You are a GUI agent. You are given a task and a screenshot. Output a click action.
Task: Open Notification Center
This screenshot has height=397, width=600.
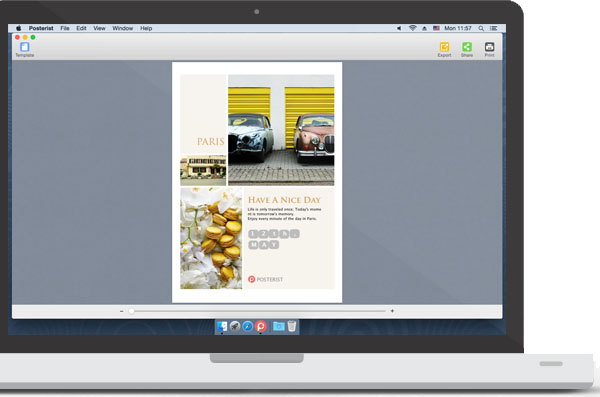[x=494, y=28]
